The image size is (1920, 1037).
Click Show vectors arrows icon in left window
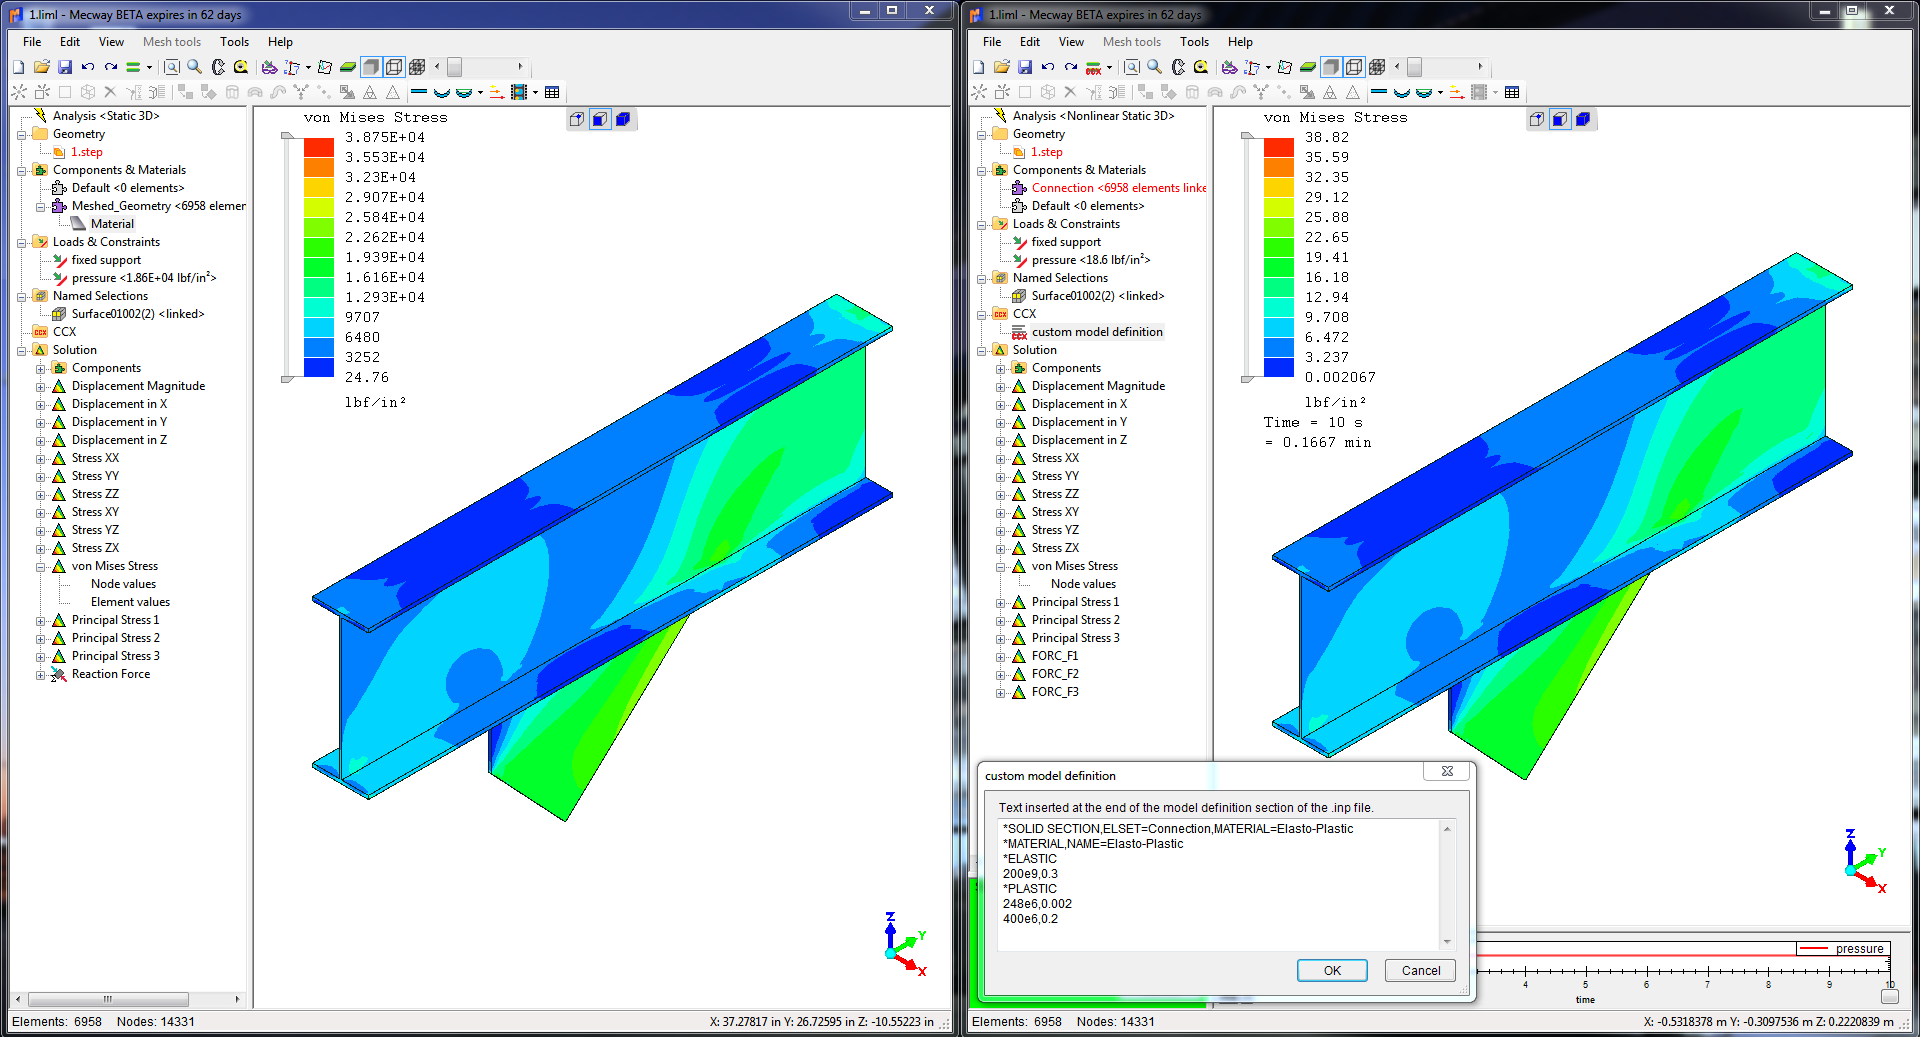496,92
